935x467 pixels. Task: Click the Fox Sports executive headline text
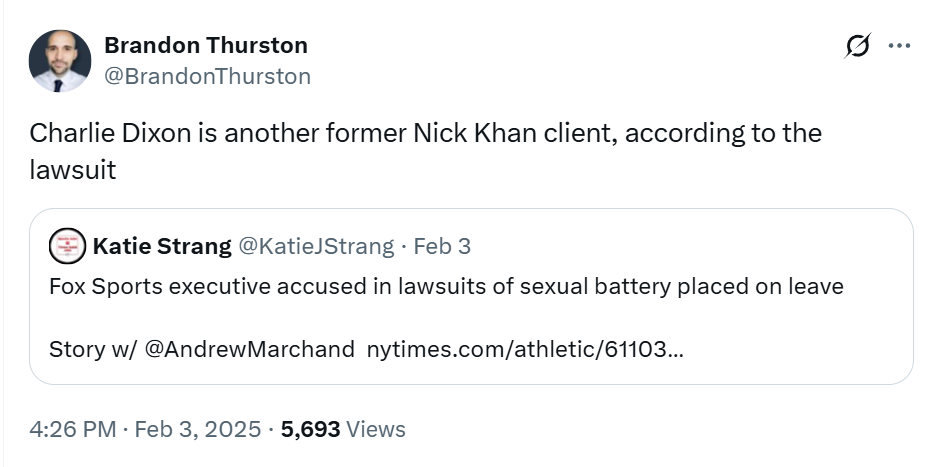click(446, 286)
